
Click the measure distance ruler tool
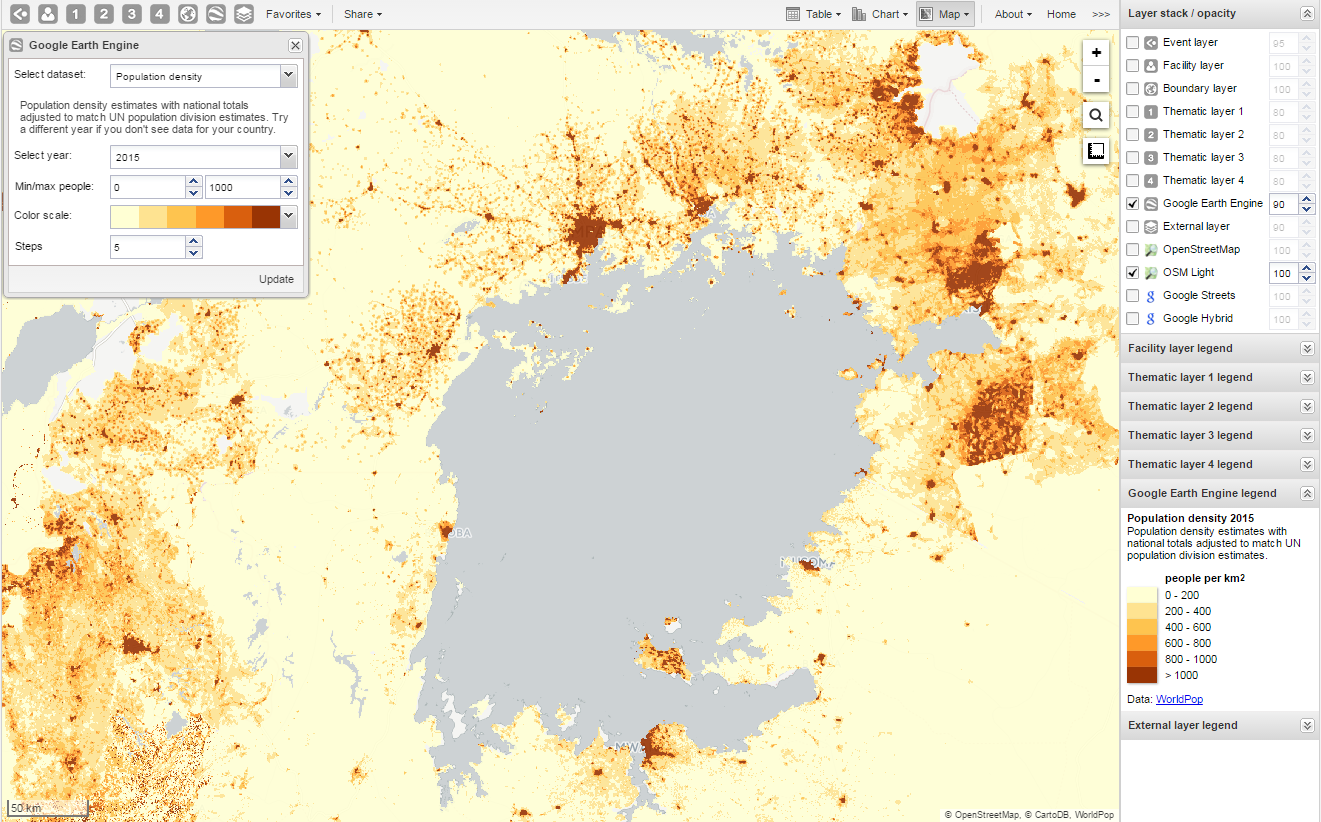tap(1096, 151)
